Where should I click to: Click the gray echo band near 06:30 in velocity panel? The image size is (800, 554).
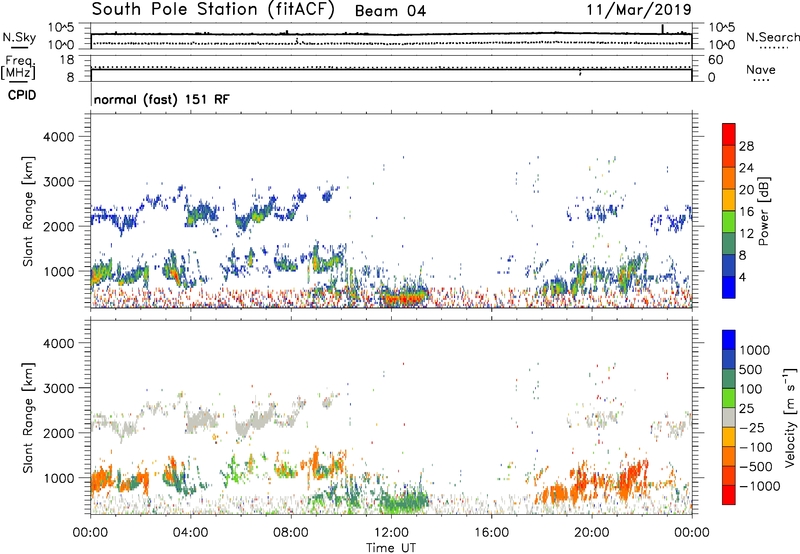pos(258,421)
